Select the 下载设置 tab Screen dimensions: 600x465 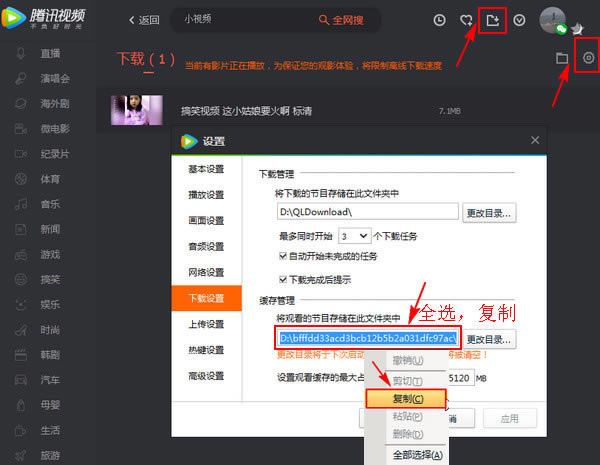[207, 298]
